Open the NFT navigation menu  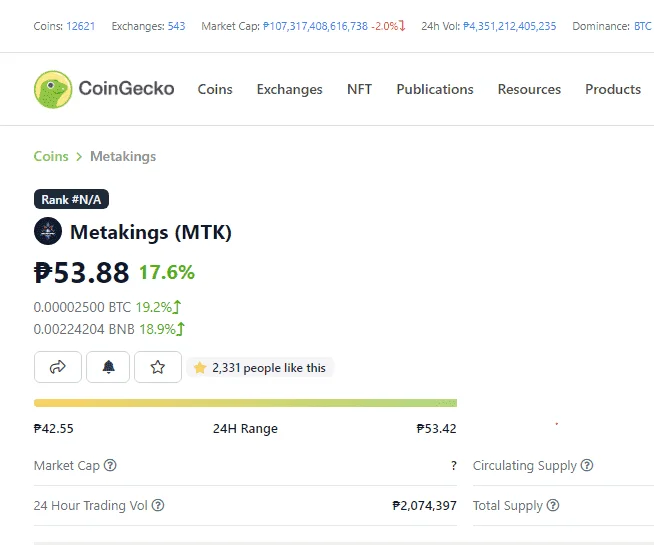click(x=359, y=89)
